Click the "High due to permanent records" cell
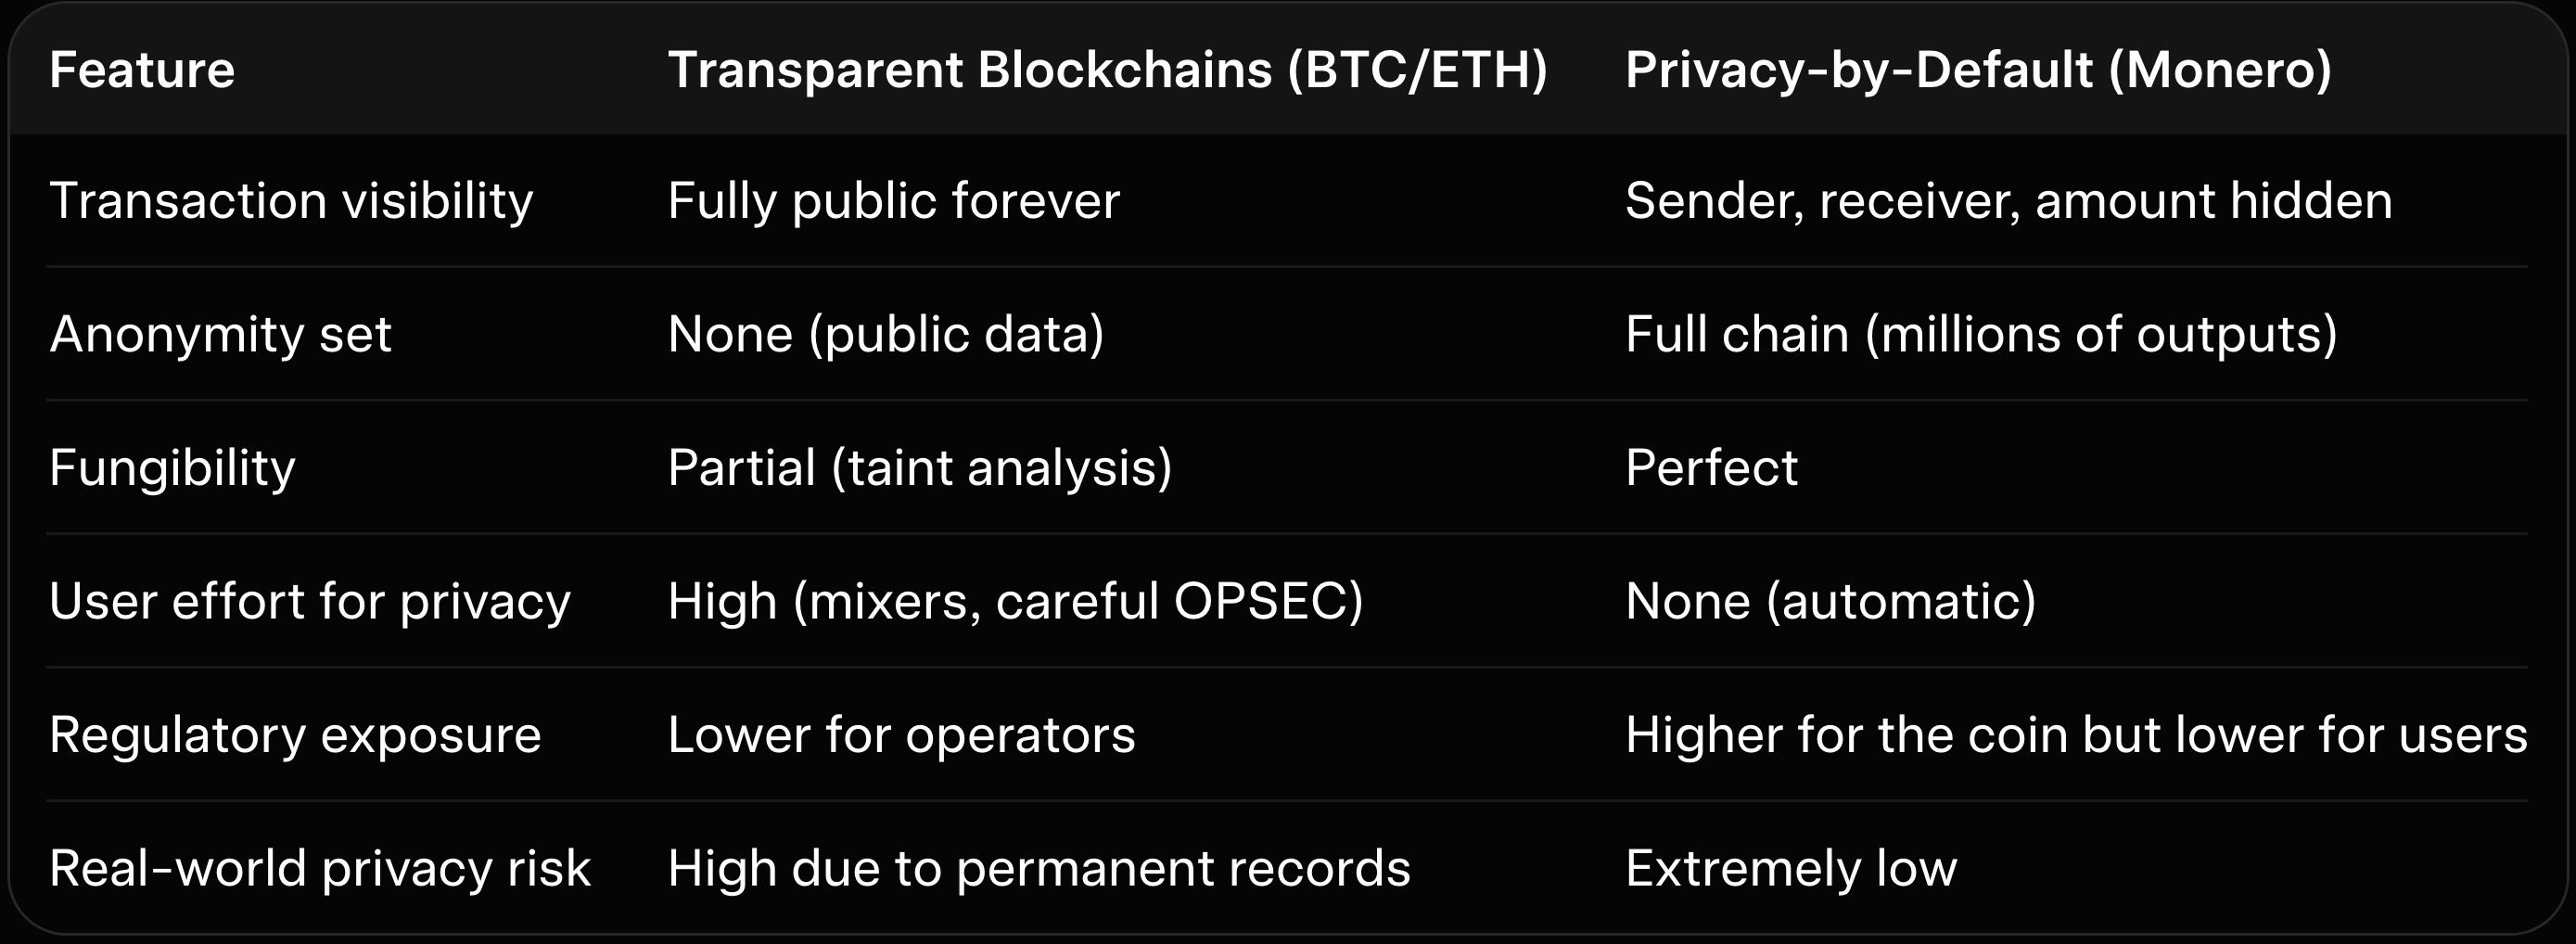Screen dimensions: 2576x944 pyautogui.click(x=1038, y=868)
